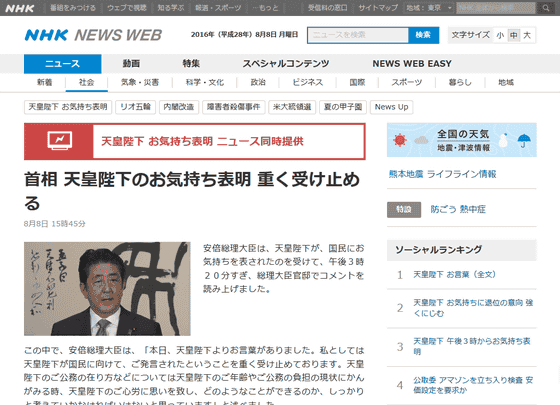
Task: Click the gray 特設 badge
Action: point(404,210)
